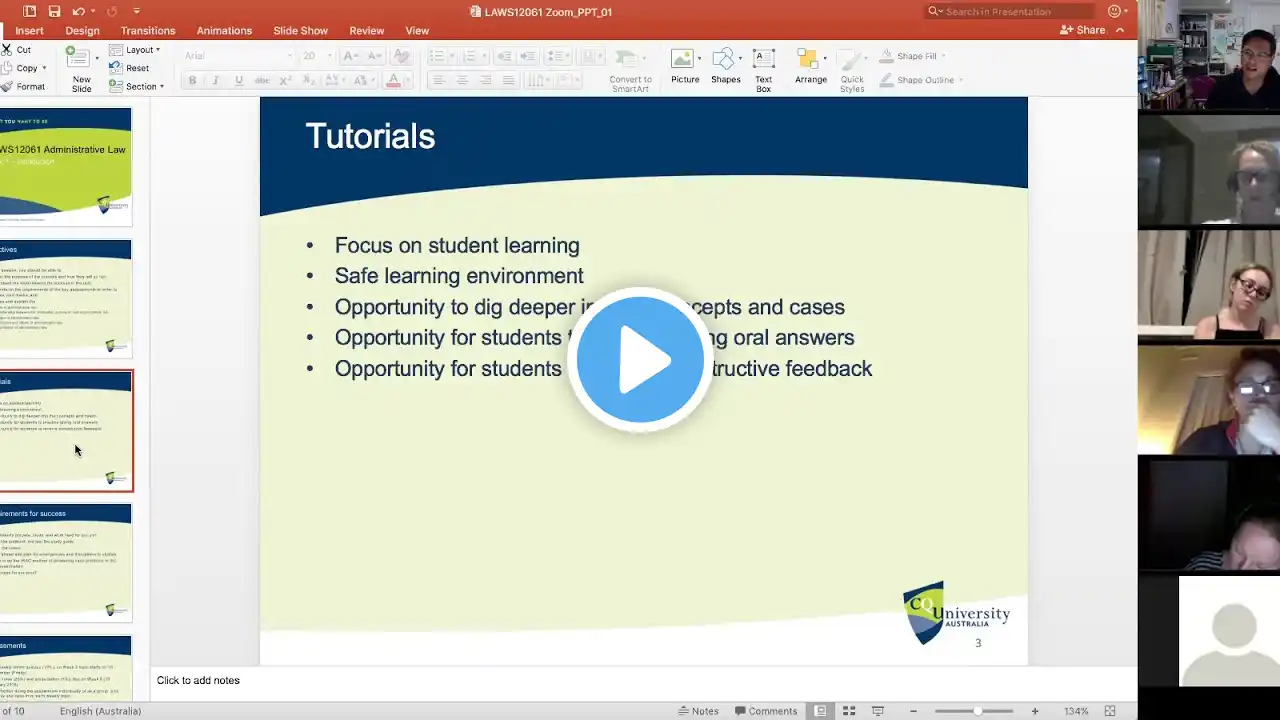1280x720 pixels.
Task: Open the Section dropdown
Action: click(137, 87)
